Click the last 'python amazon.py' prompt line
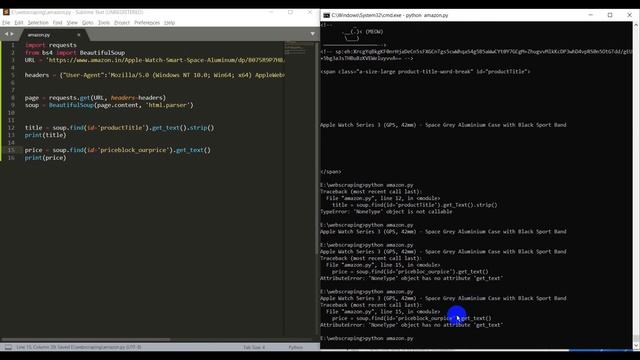This screenshot has width=640, height=360. point(367,338)
